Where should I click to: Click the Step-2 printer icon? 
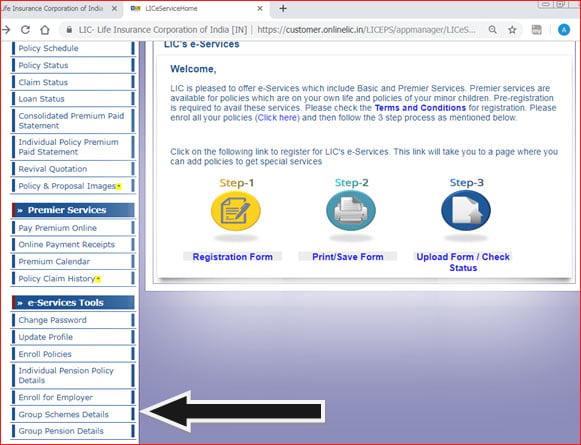click(351, 211)
